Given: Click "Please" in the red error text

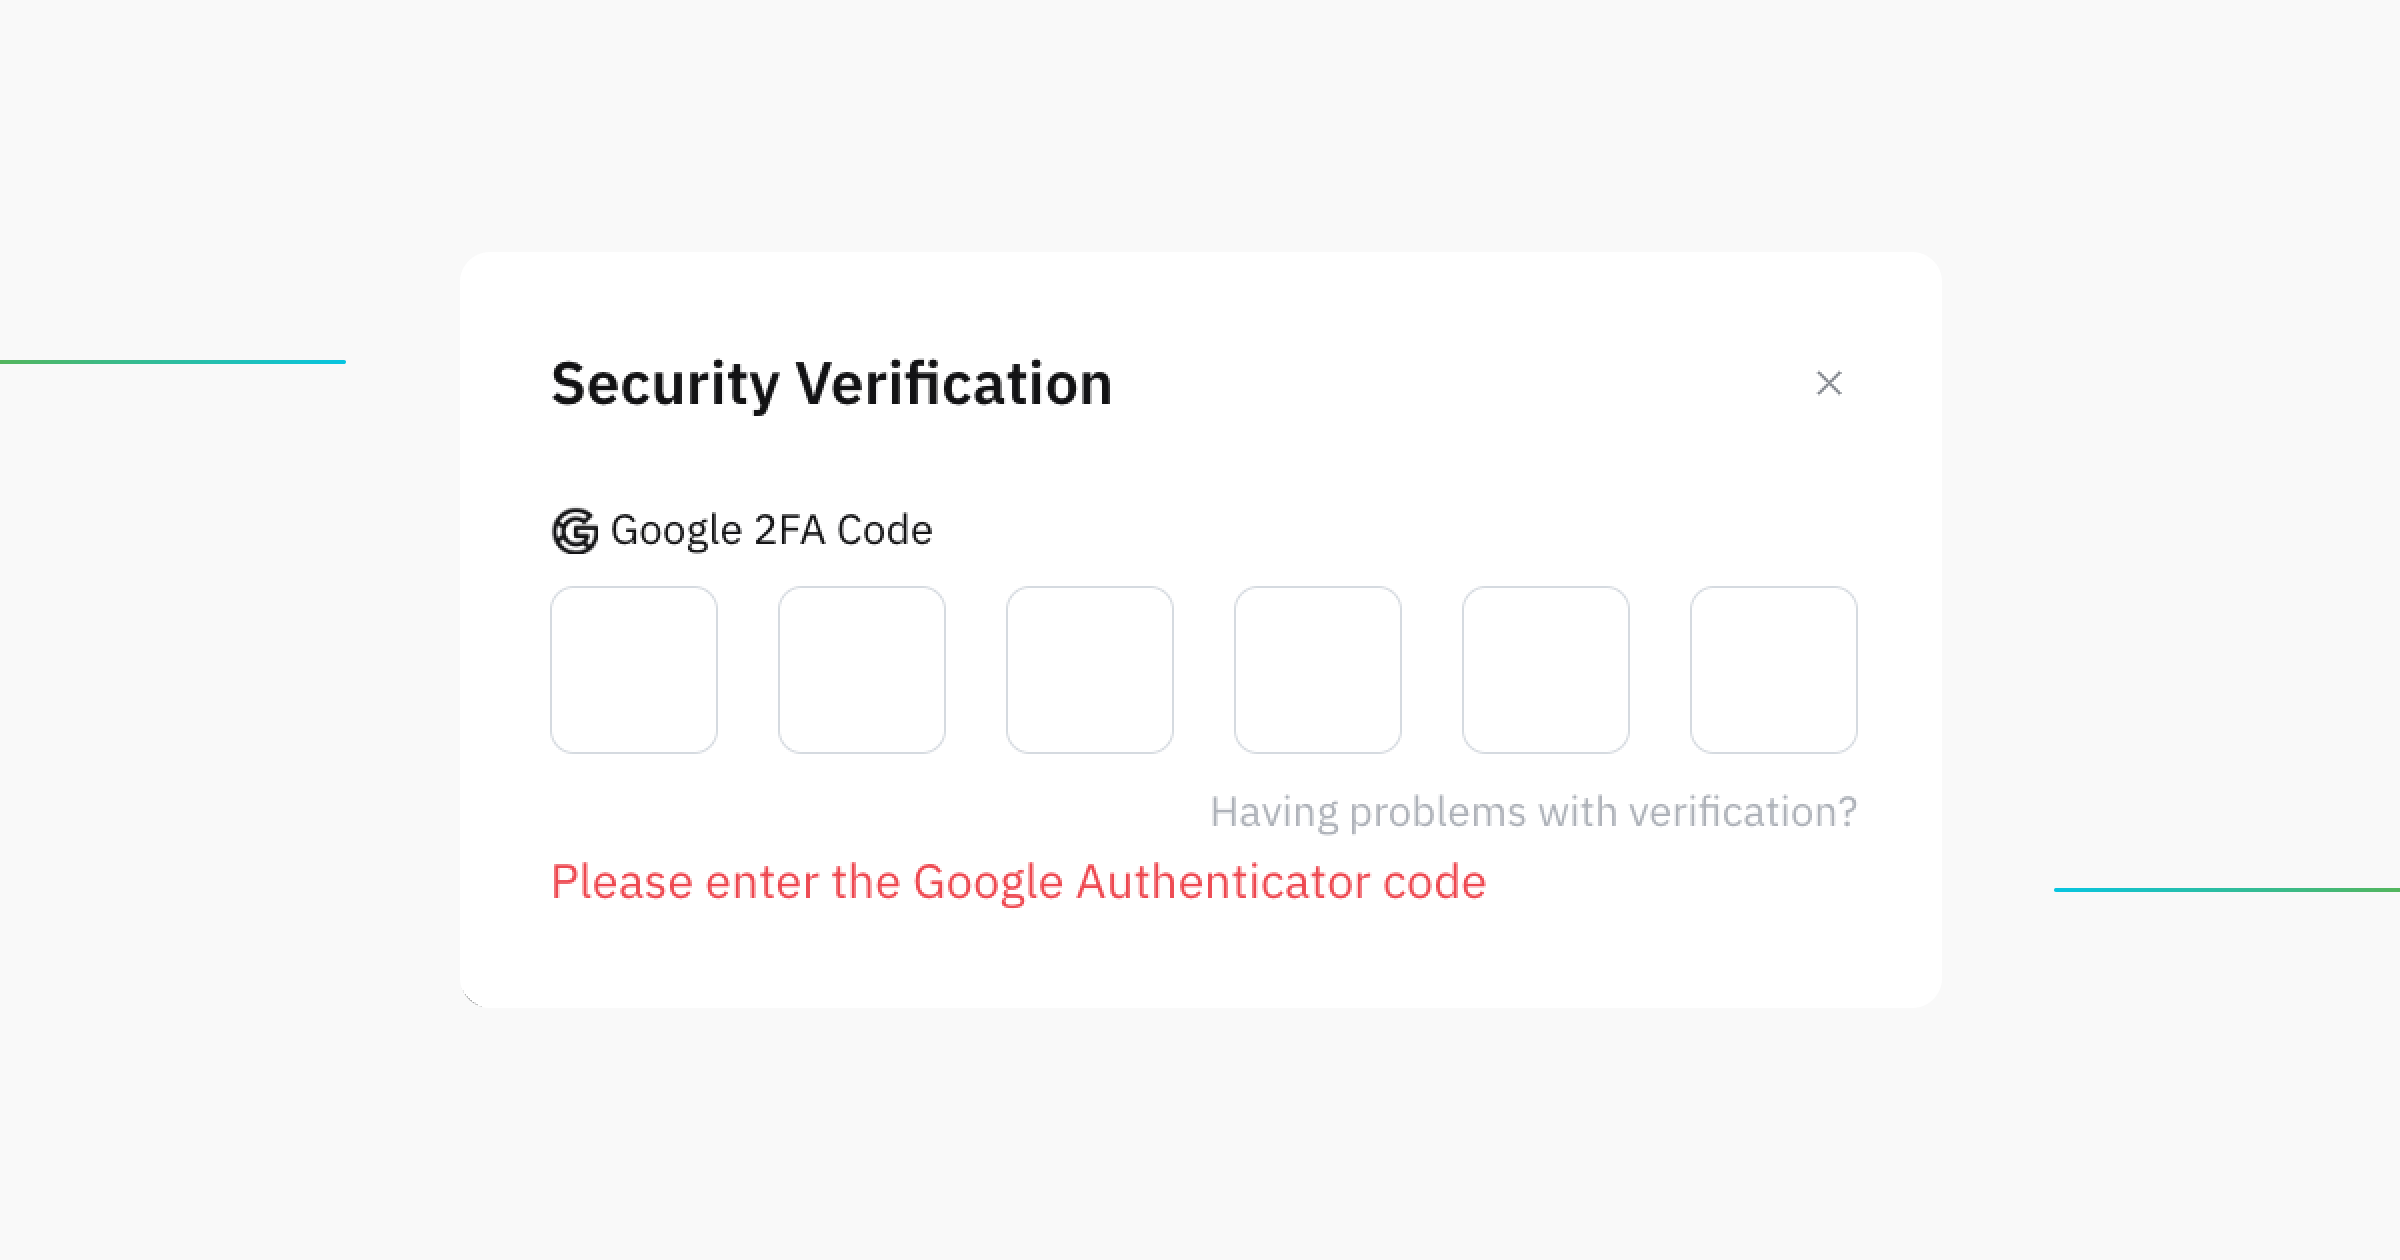Looking at the screenshot, I should tap(621, 882).
